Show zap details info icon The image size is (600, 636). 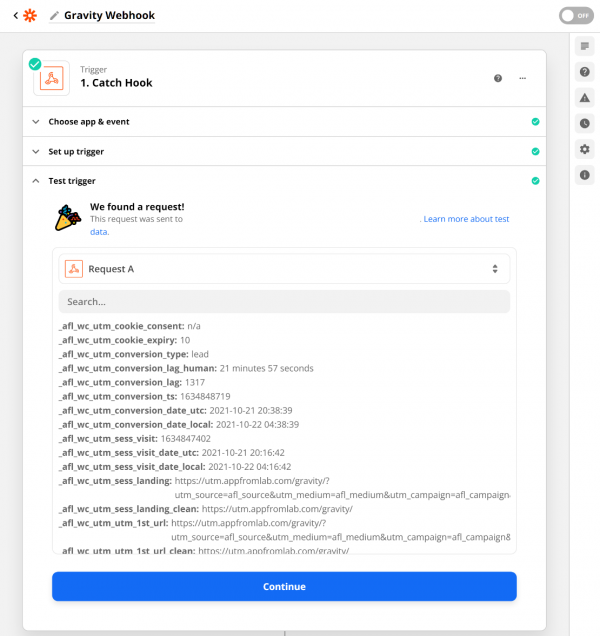584,175
